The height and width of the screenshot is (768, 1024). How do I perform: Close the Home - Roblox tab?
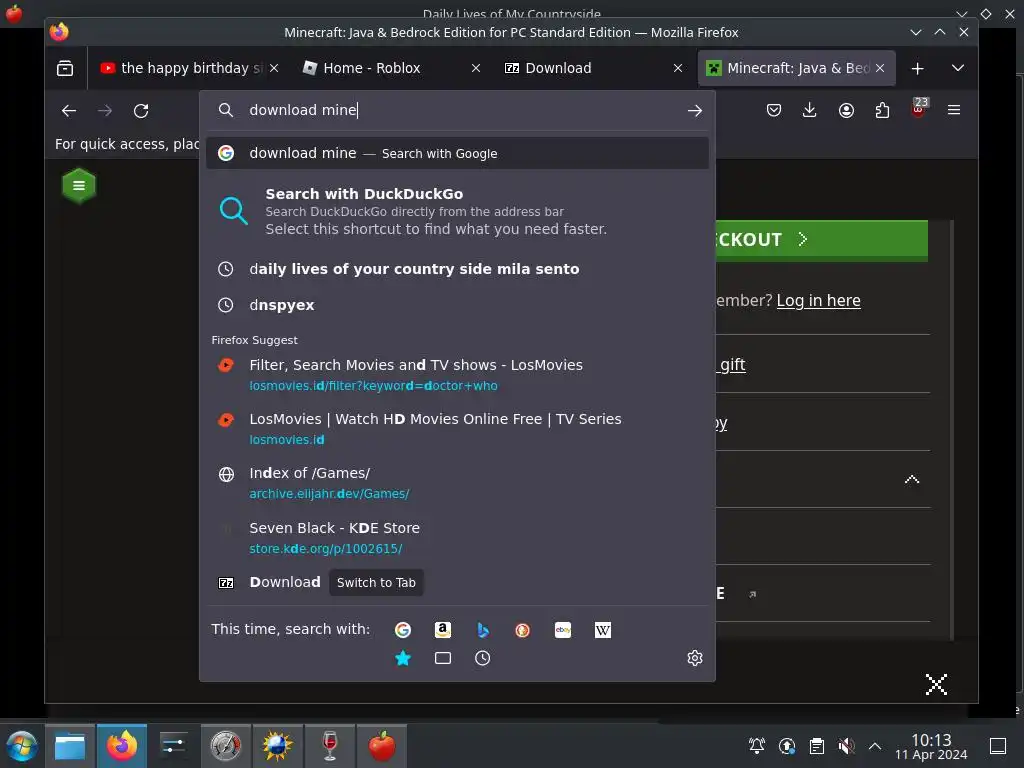click(x=476, y=68)
